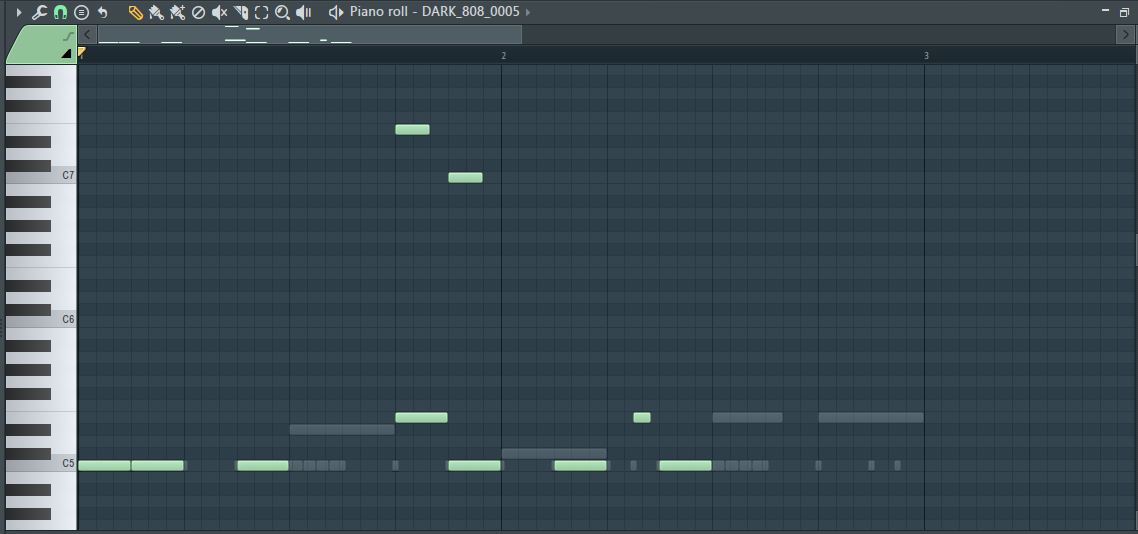Select the Draw pencil tool
Screen dimensions: 1138x534
pos(135,12)
